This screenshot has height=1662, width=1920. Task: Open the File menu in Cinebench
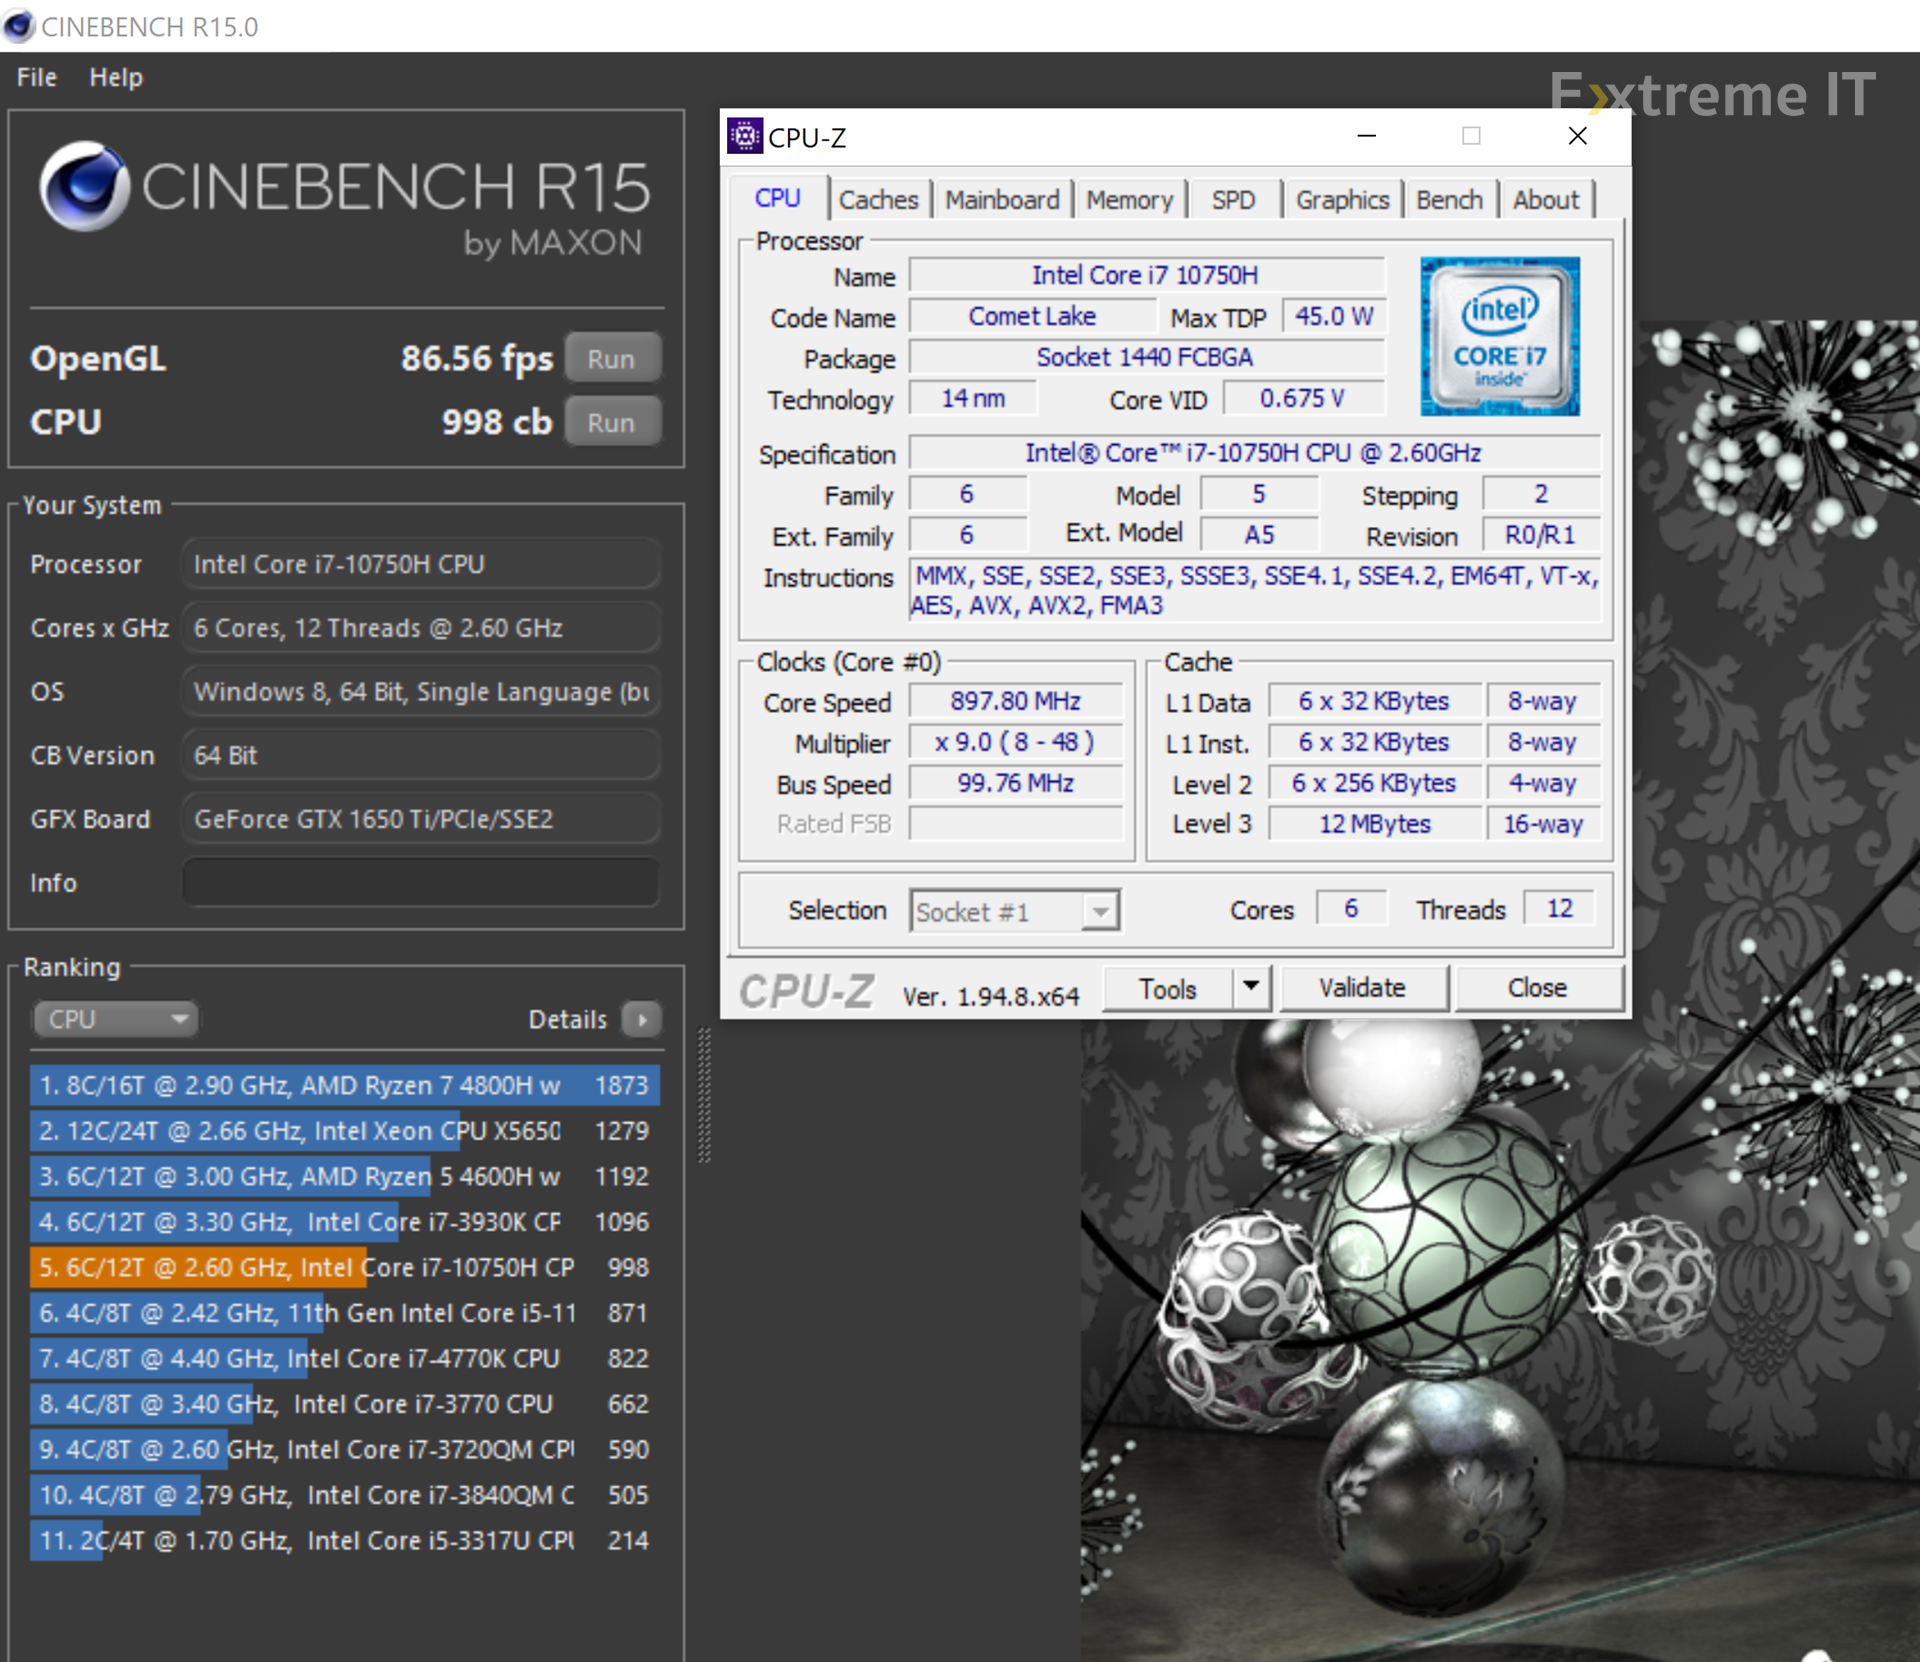[x=37, y=77]
